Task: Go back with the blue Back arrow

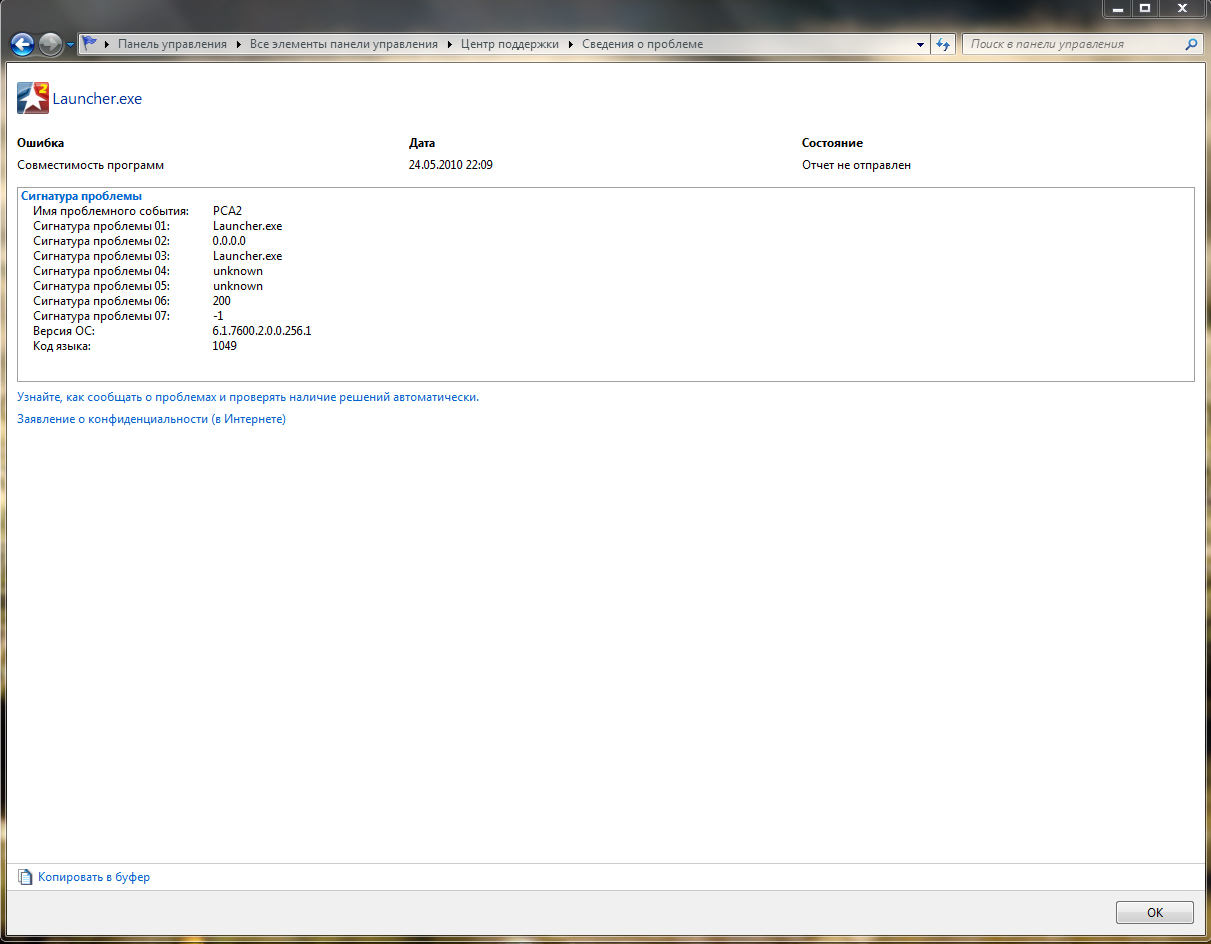Action: 22,44
